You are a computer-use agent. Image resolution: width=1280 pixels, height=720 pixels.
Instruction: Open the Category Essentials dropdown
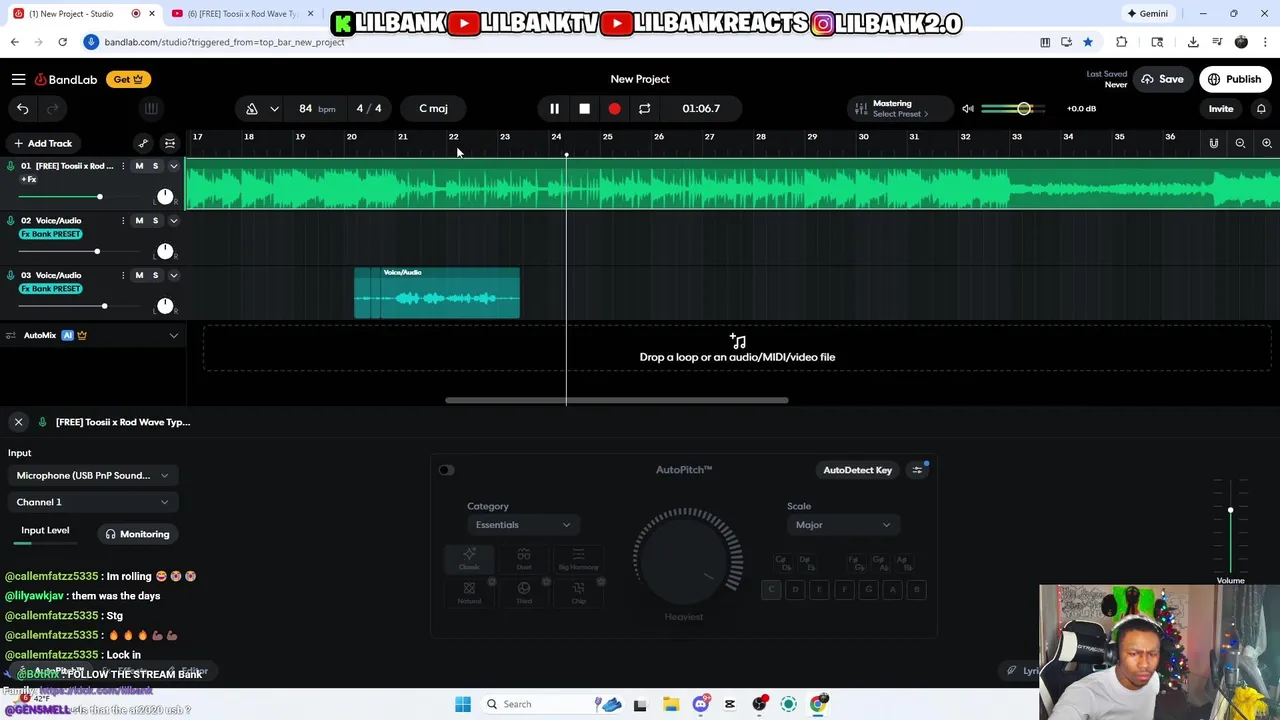pos(523,525)
